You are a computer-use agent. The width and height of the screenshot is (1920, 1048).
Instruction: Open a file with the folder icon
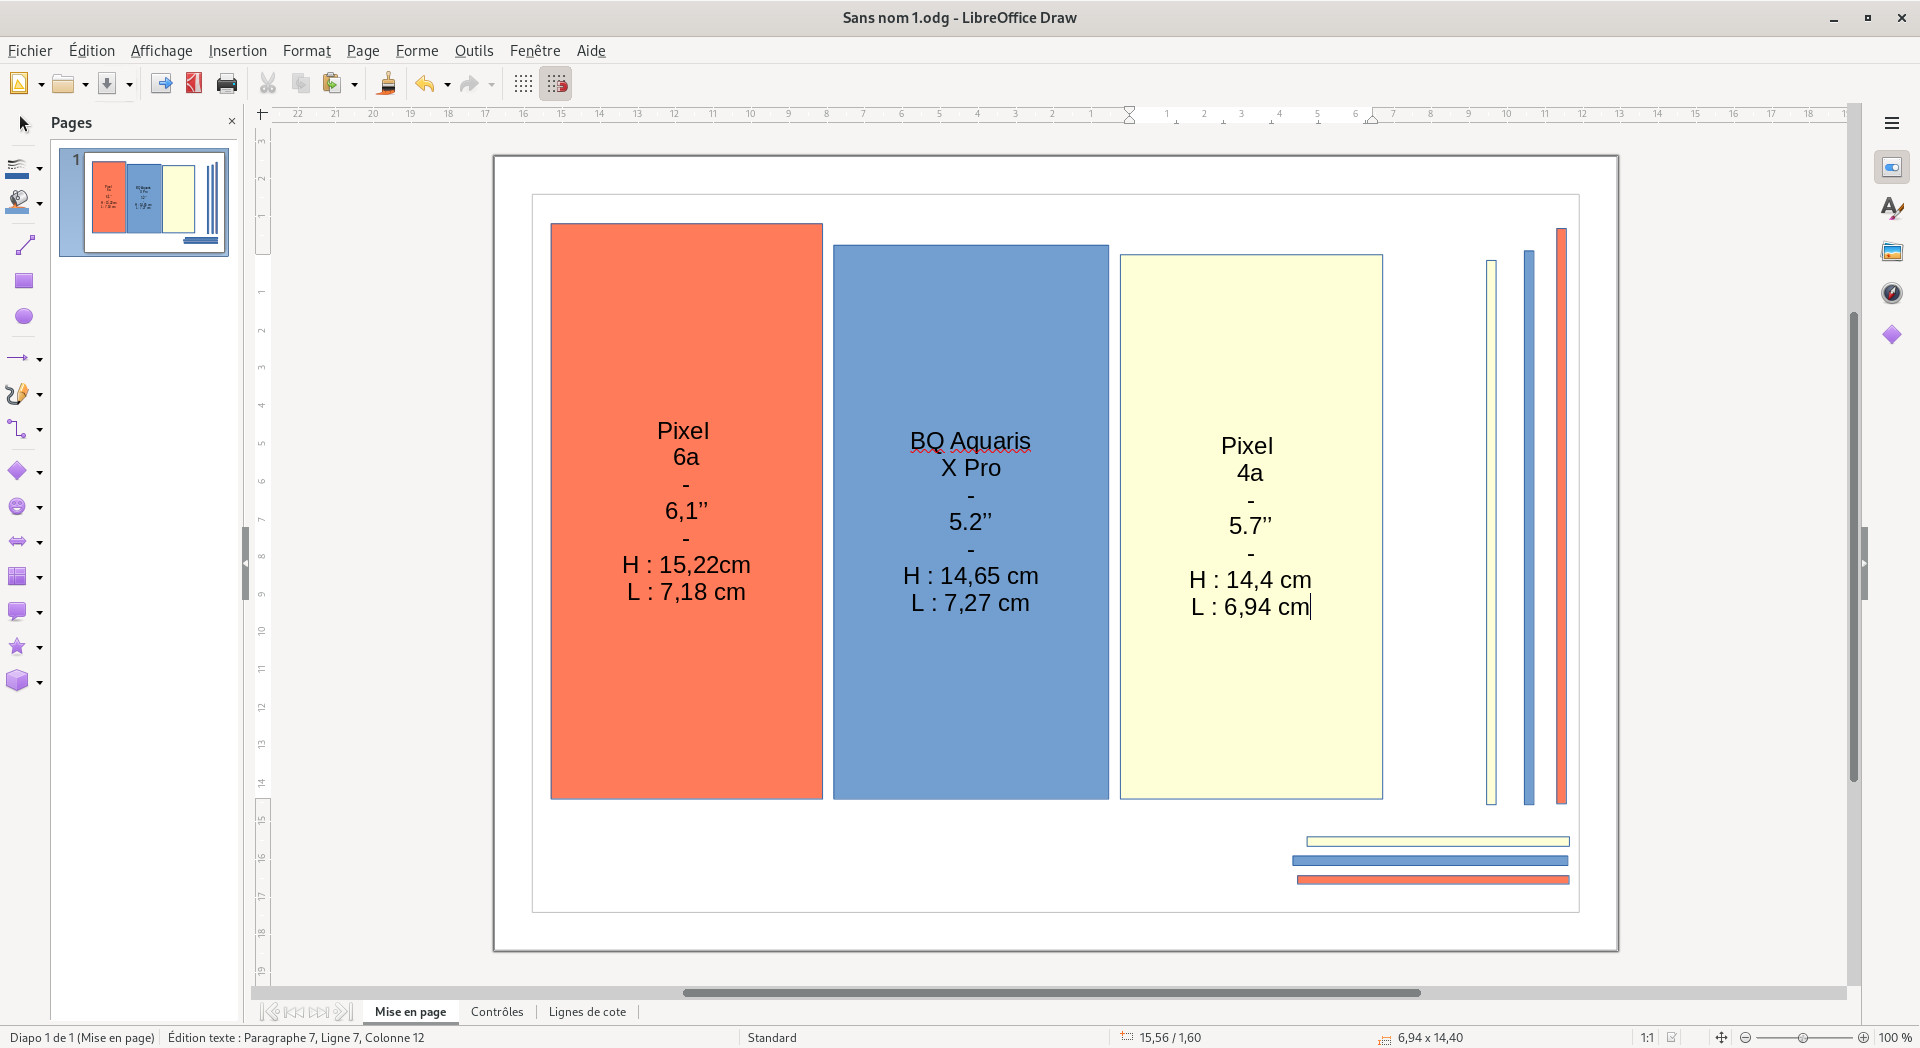[x=63, y=84]
